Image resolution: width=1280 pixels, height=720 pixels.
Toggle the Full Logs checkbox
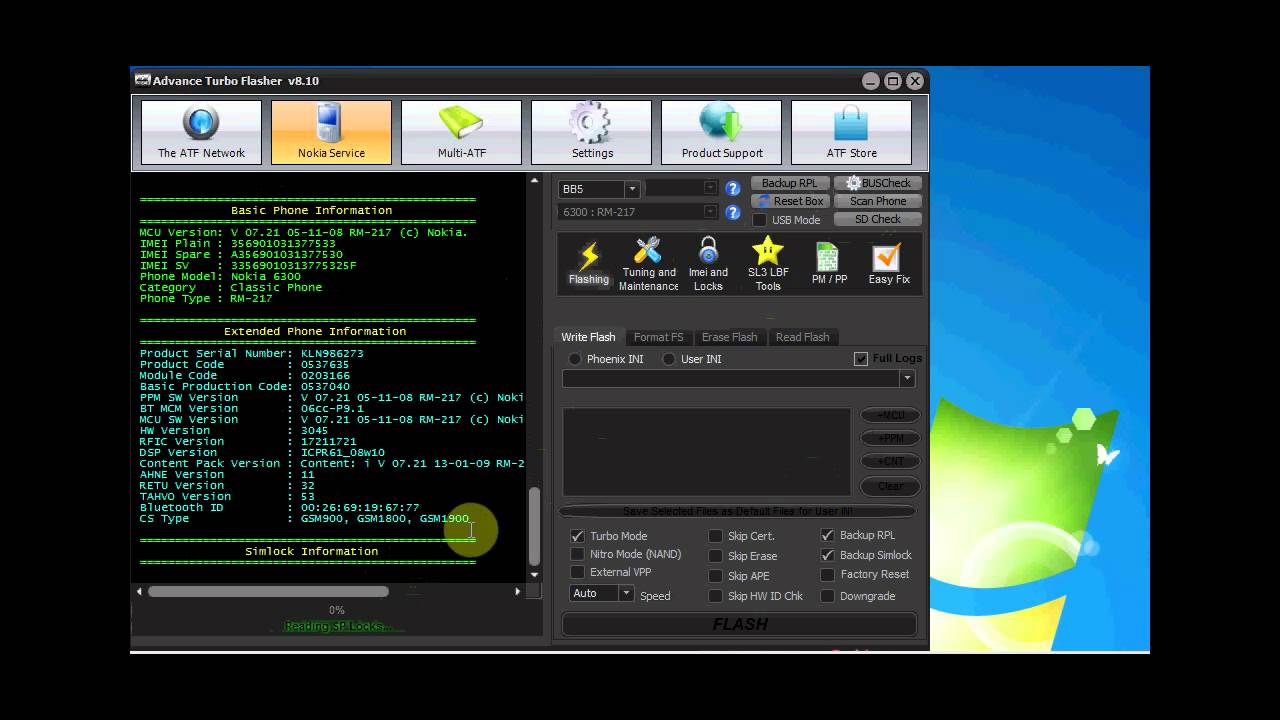tap(860, 359)
